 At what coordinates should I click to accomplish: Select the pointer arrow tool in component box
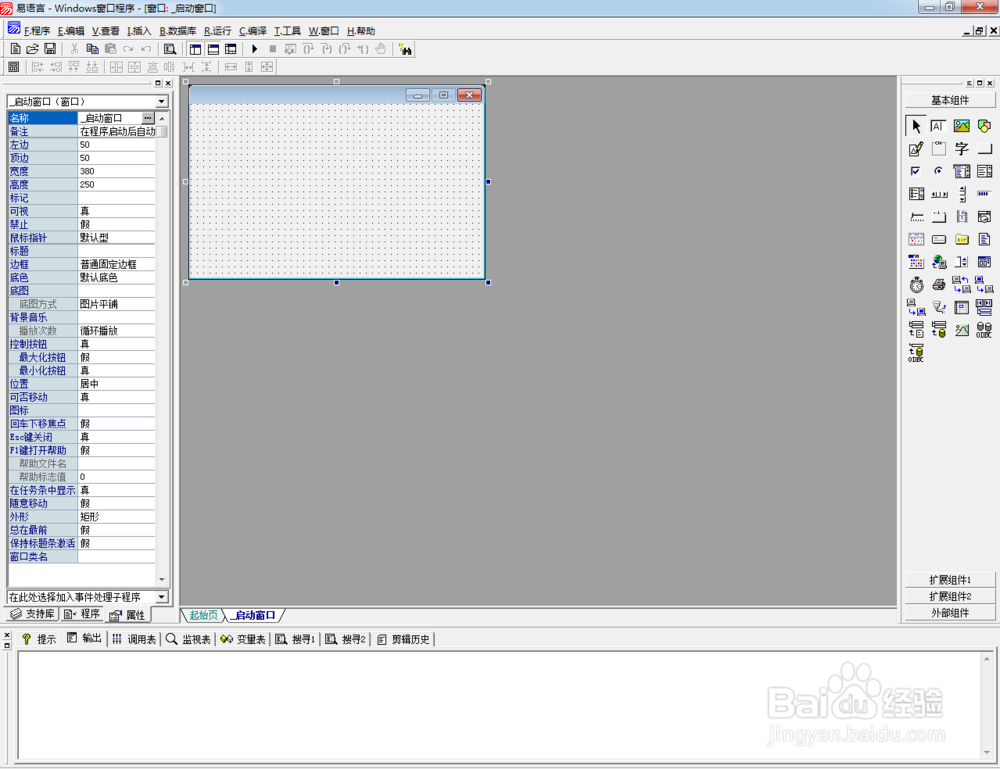[916, 126]
